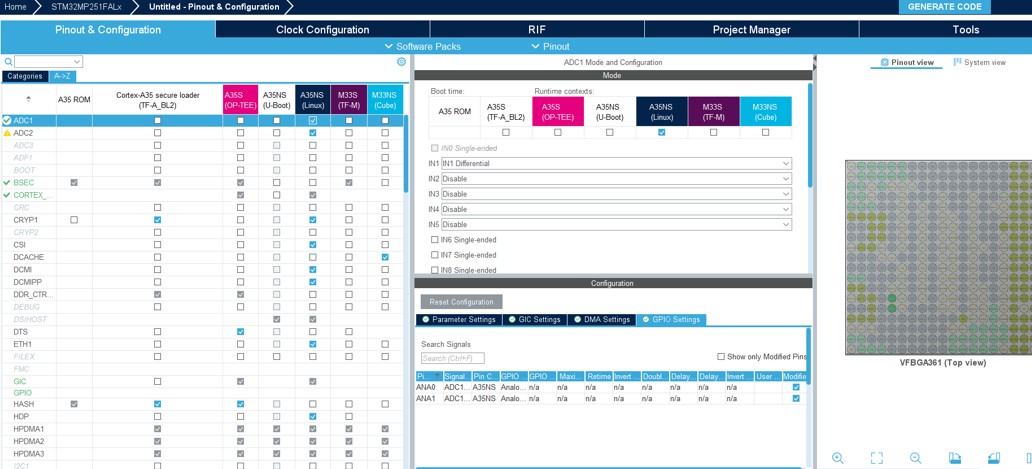
Task: Uncheck A35NS (Linux) runtime context in Mode
Action: [x=661, y=132]
